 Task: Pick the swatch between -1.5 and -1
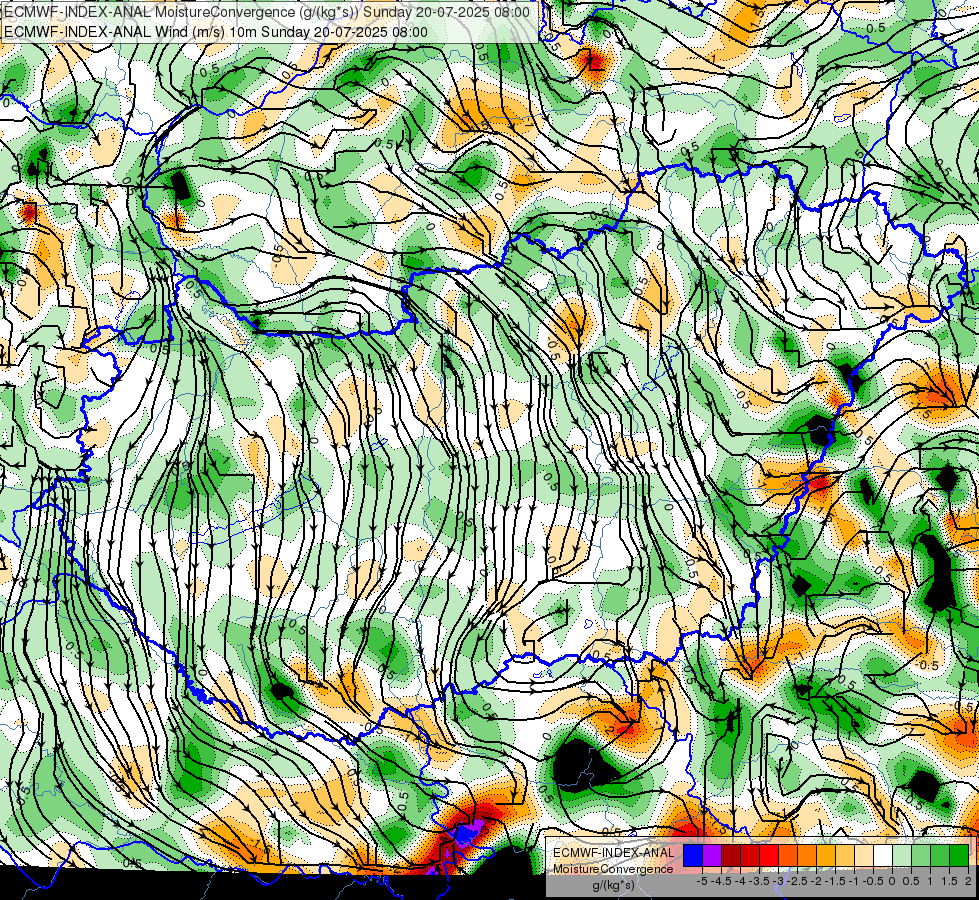[845, 856]
